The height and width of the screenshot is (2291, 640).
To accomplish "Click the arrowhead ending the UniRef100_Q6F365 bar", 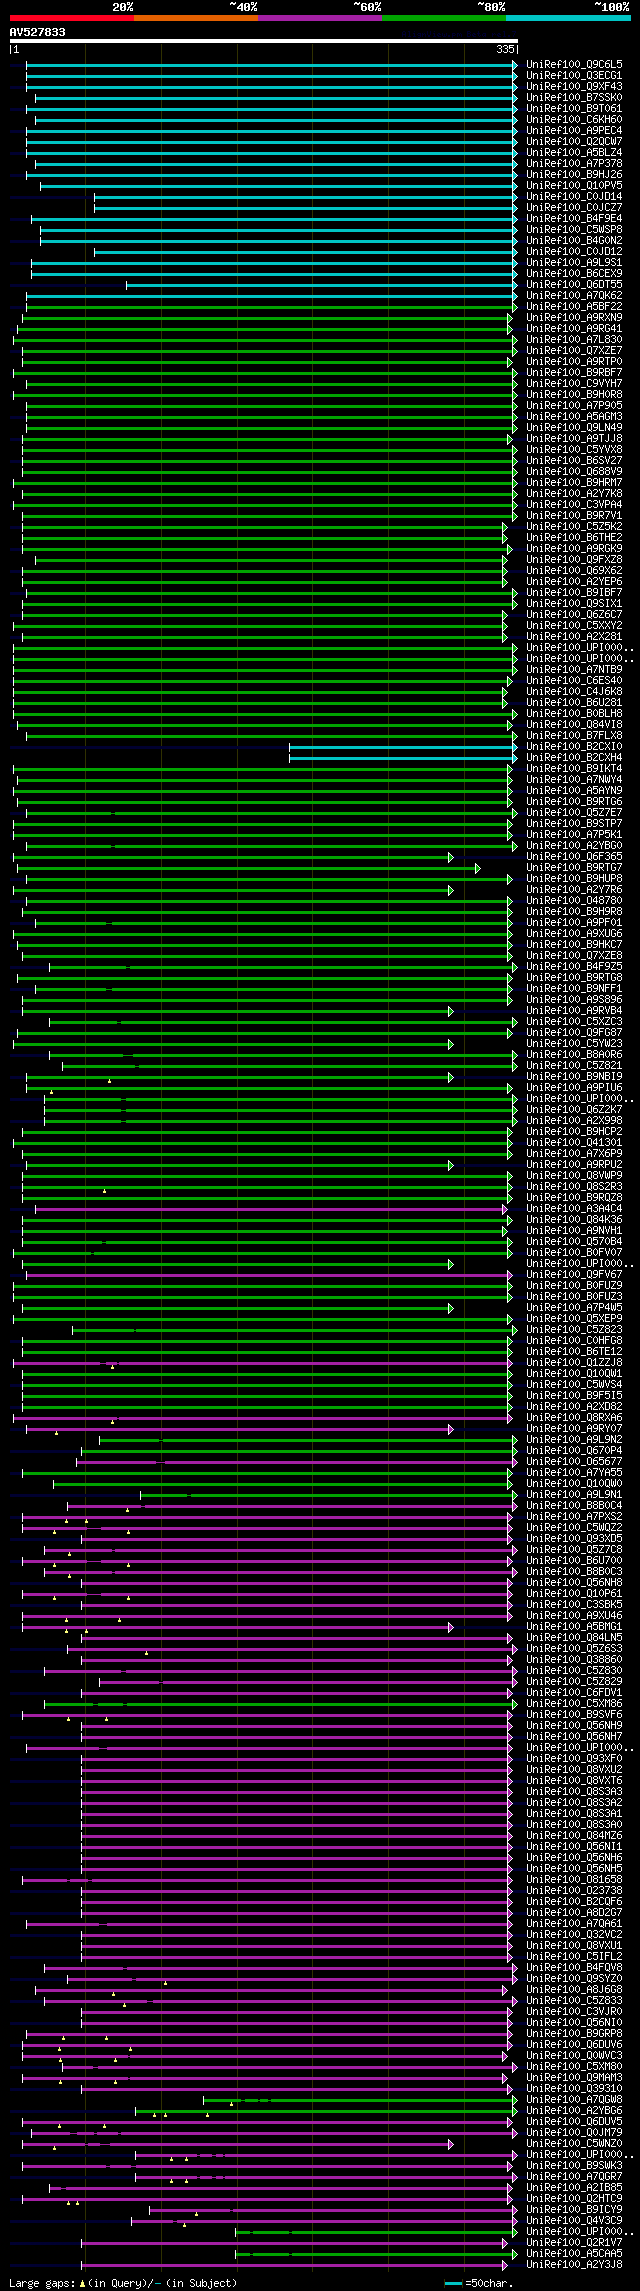I will pos(451,857).
